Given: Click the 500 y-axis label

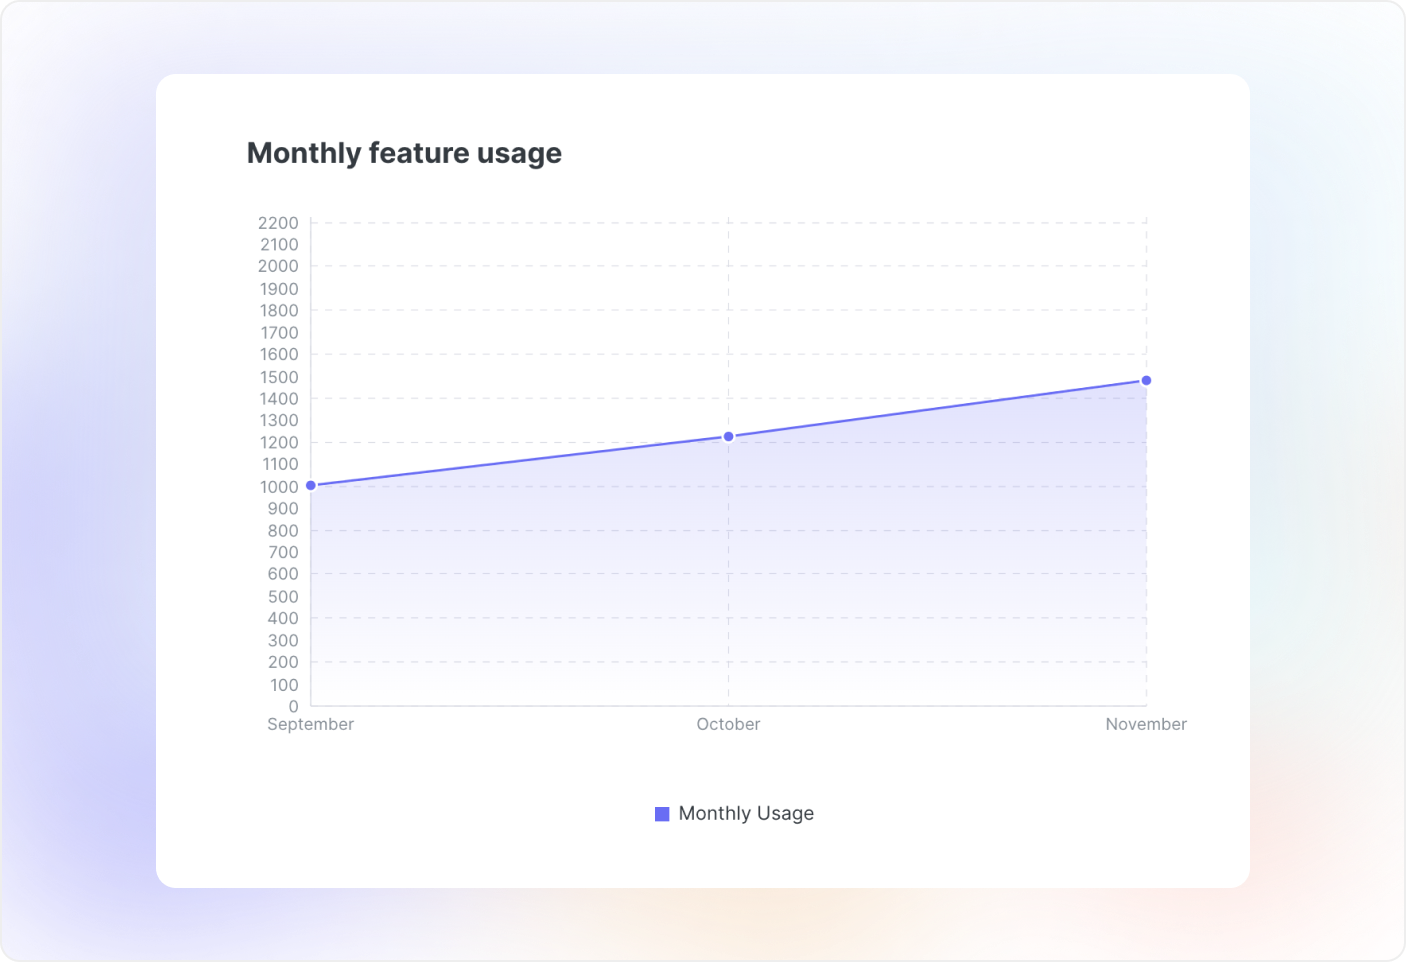Looking at the screenshot, I should click(x=283, y=597).
